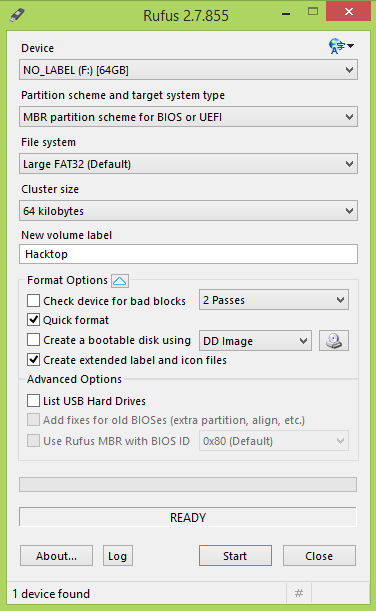The image size is (376, 611).
Task: Open the DD Image boot type dropdown
Action: (x=255, y=341)
